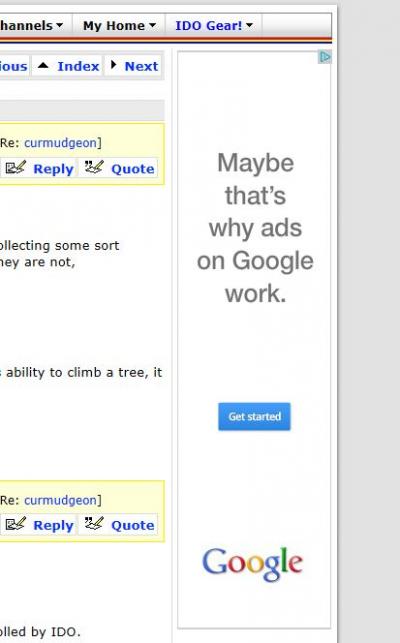
Task: Click the Google logo in the ad
Action: (x=253, y=564)
